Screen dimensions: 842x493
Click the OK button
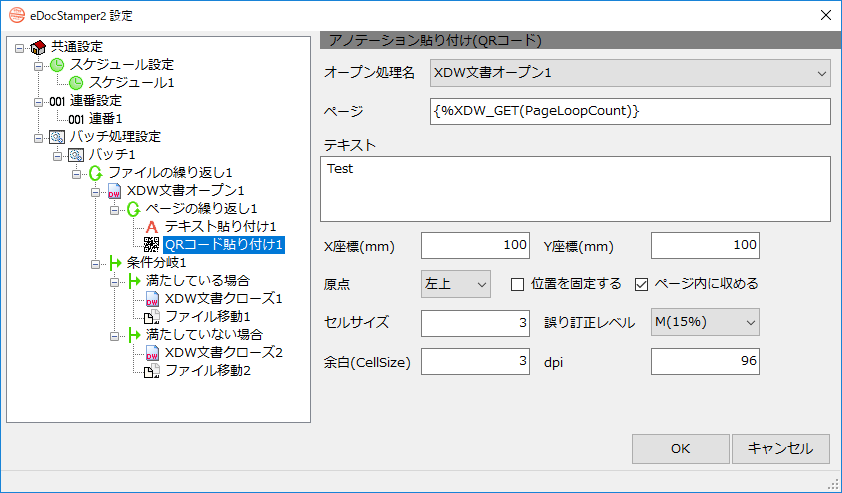[680, 449]
